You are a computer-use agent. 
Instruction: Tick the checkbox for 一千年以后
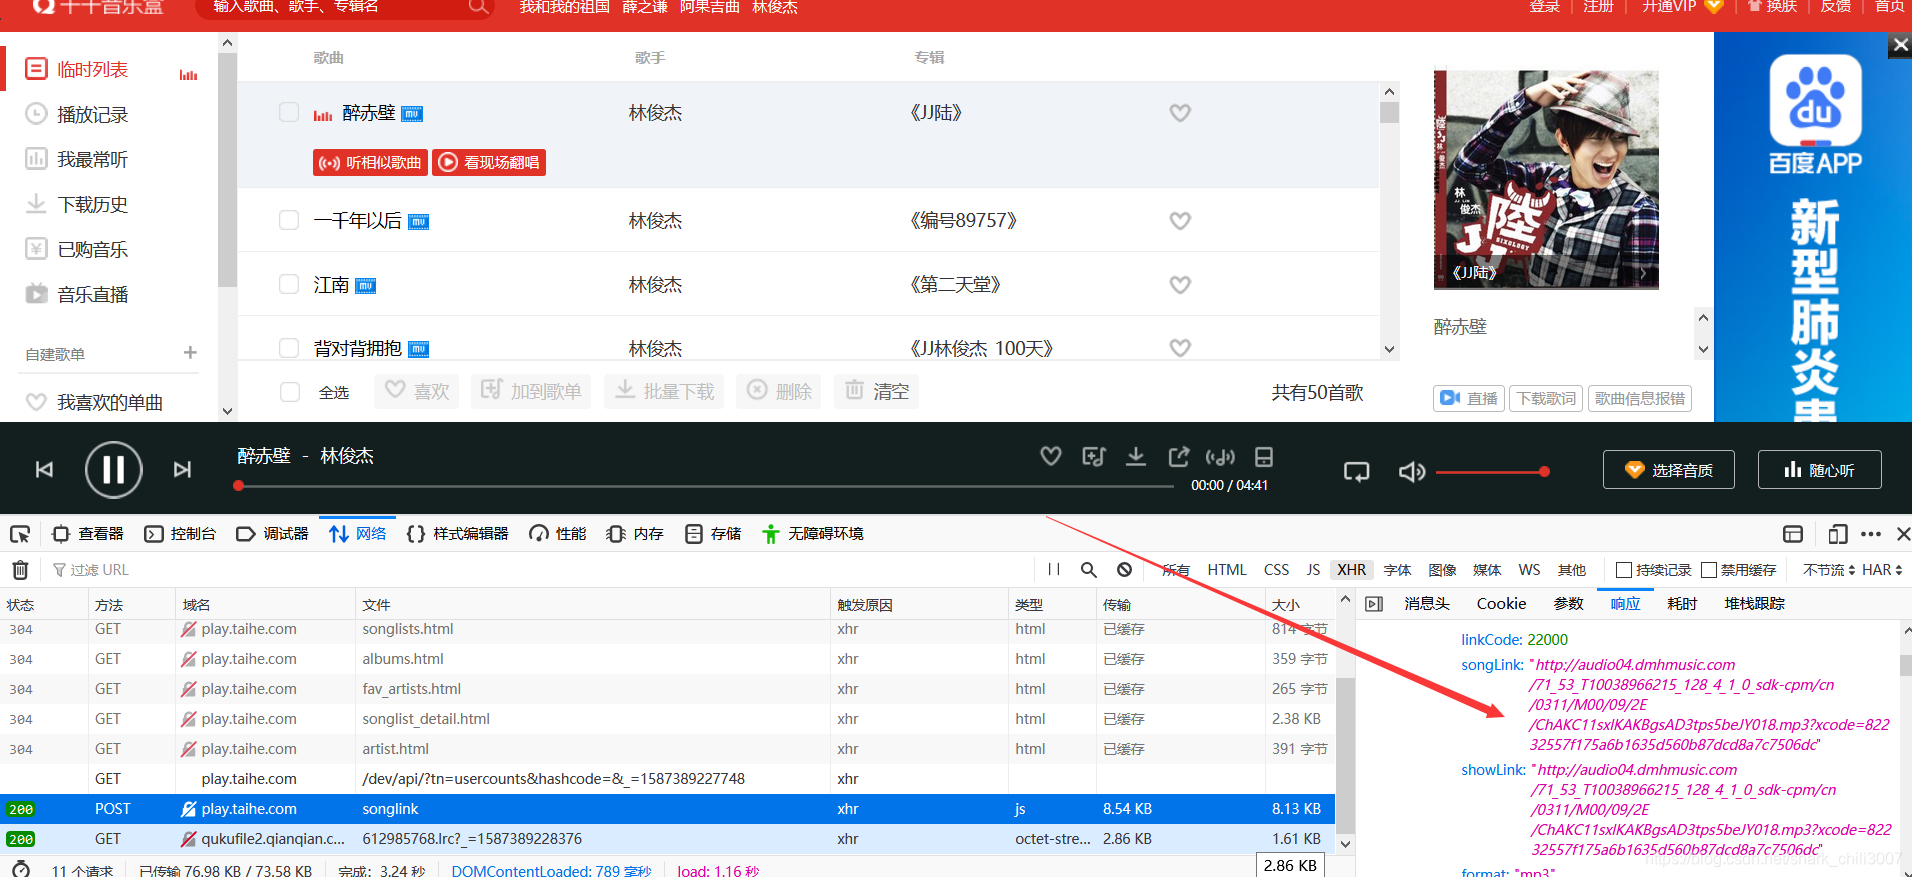(289, 220)
